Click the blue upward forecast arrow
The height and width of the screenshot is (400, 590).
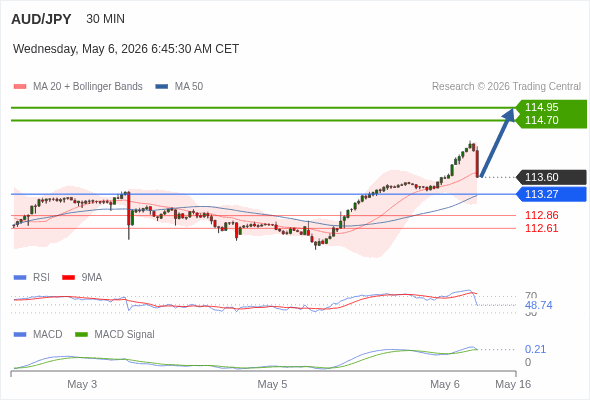(497, 142)
